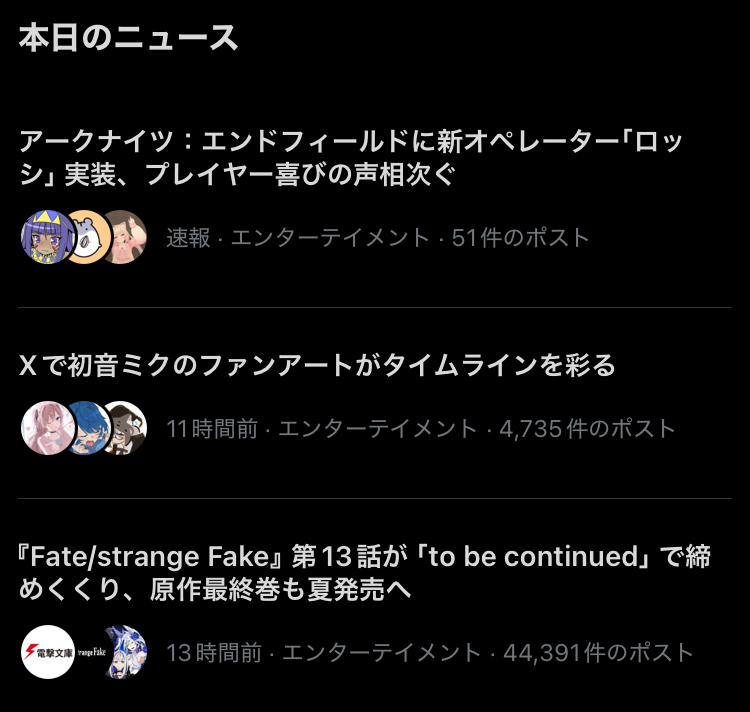
Task: Tap the strange Fake white-haired character avatar
Action: point(124,652)
